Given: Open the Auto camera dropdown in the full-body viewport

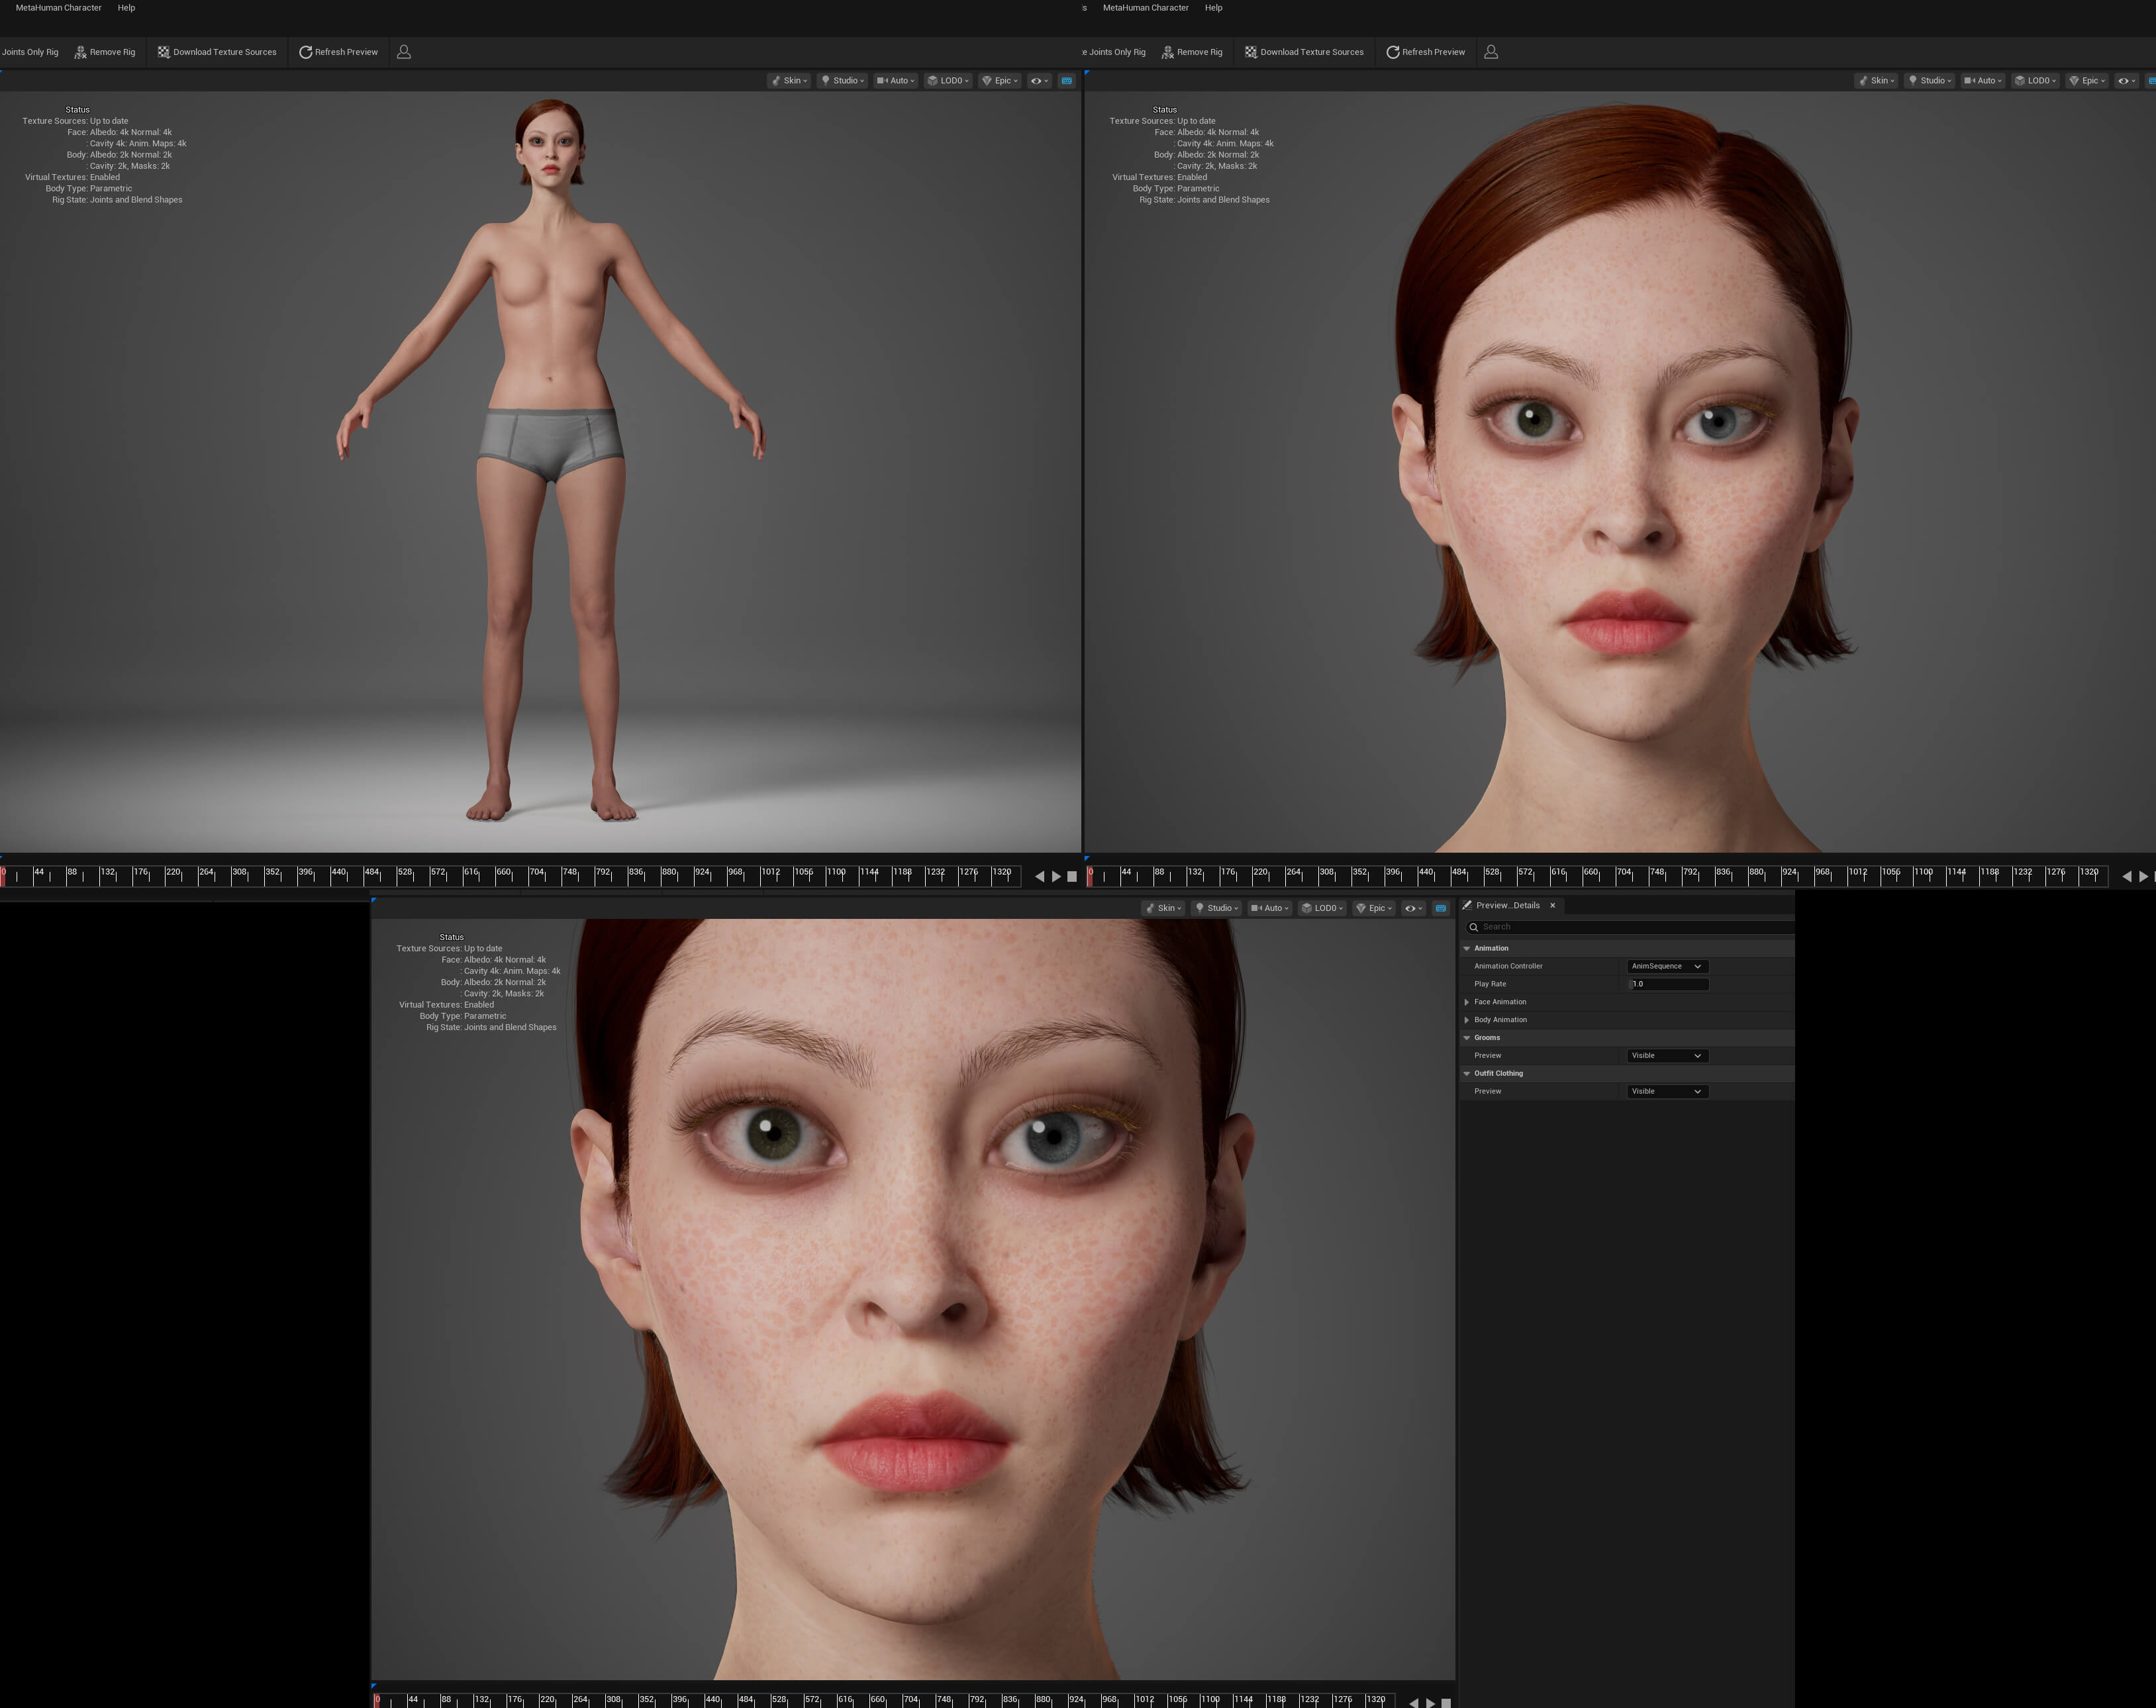Looking at the screenshot, I should tap(896, 81).
